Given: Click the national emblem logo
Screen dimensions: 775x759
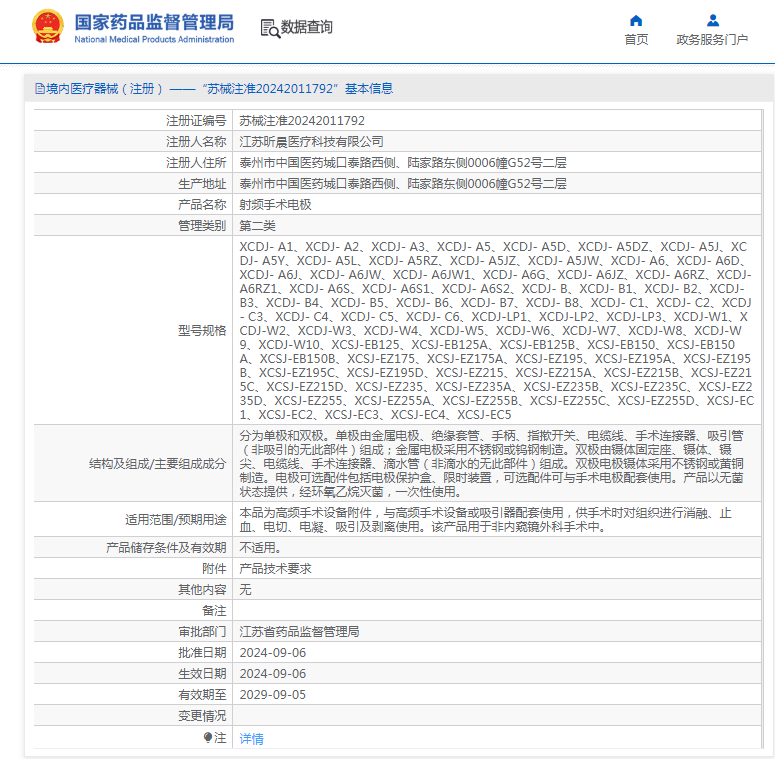Looking at the screenshot, I should click(x=48, y=27).
